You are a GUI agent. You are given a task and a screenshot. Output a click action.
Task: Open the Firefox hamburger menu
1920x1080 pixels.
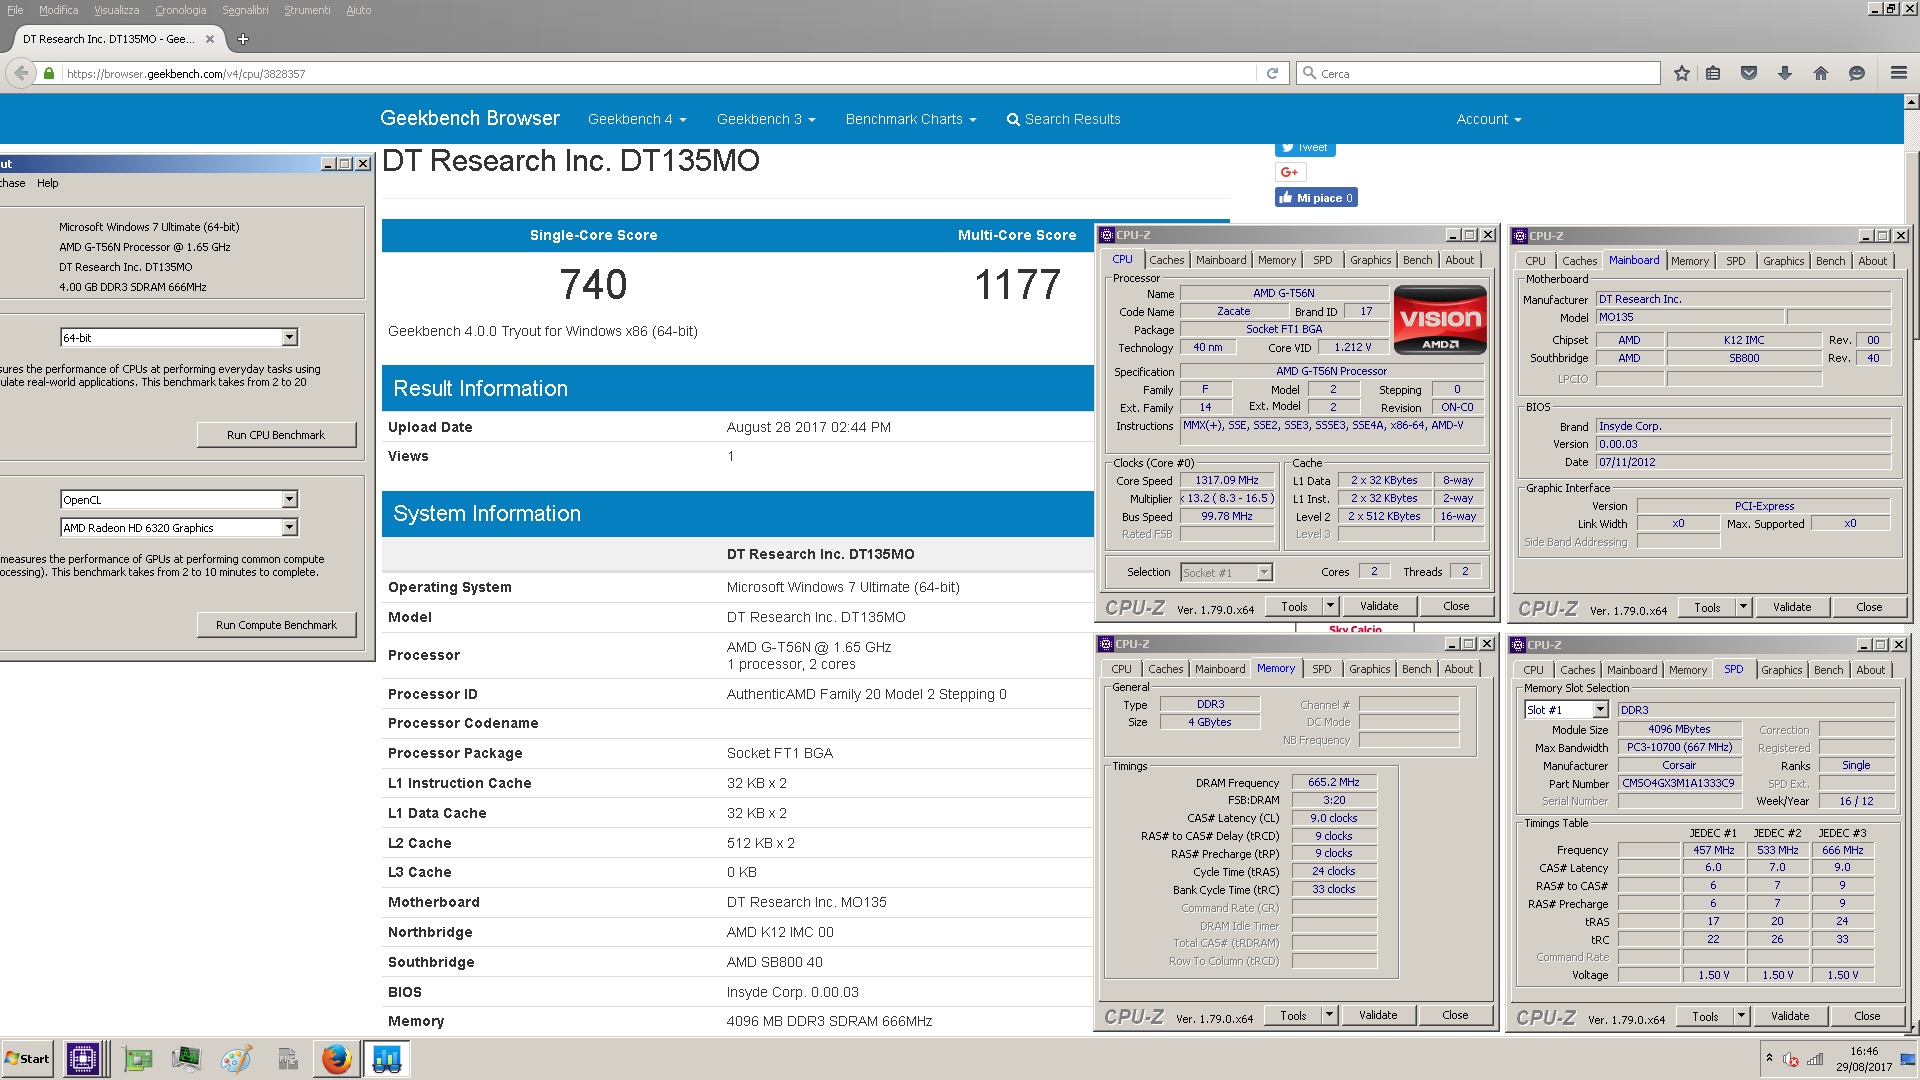[x=1898, y=74]
